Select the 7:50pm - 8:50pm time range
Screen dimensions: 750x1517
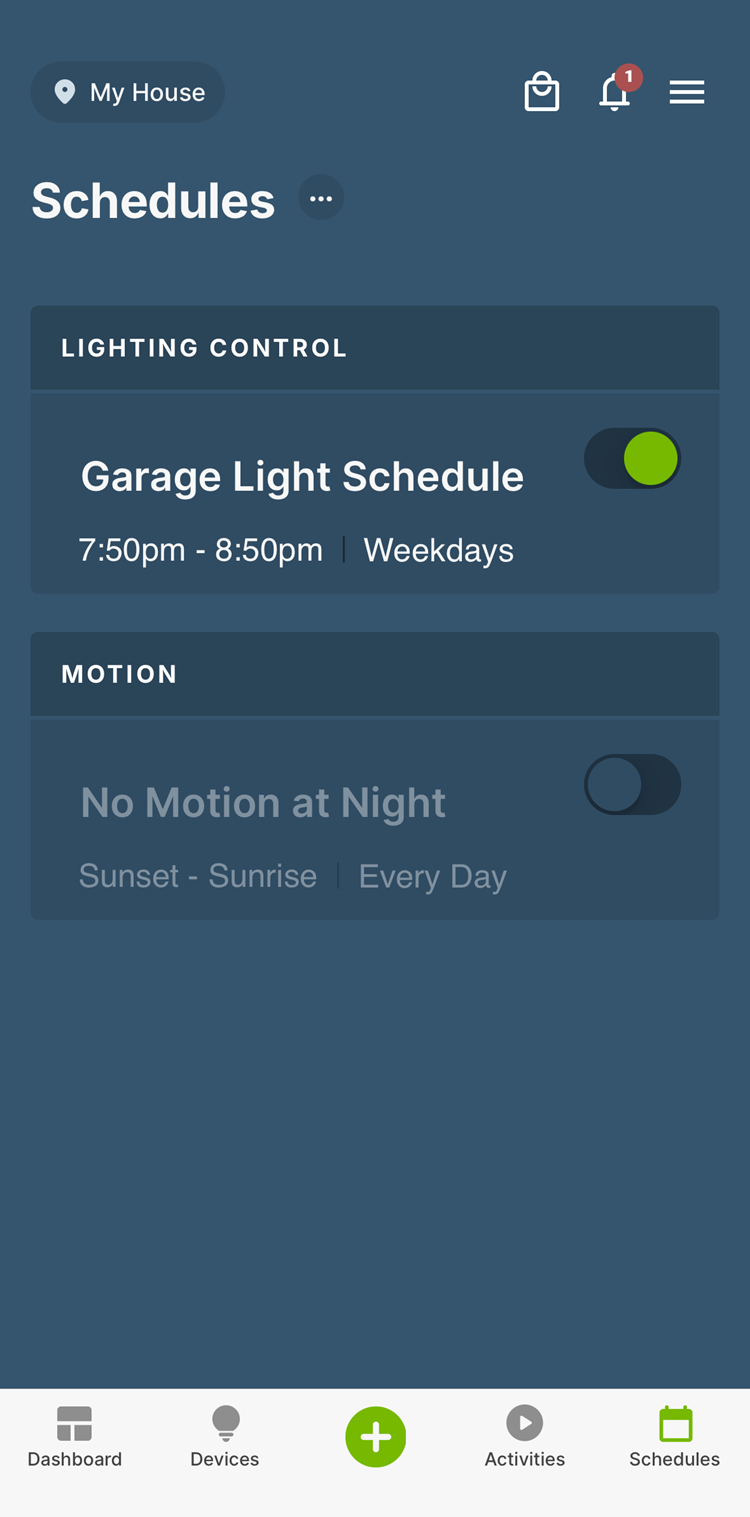(x=201, y=550)
